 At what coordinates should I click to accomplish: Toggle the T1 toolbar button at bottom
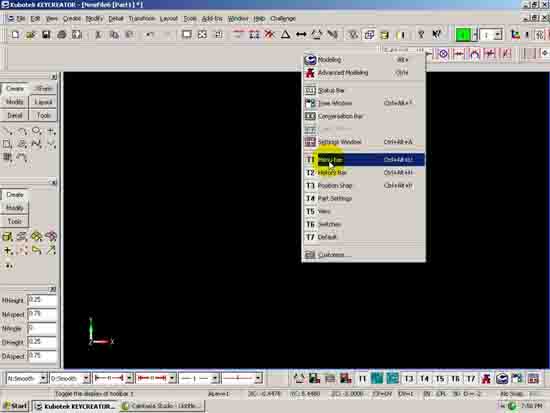(362, 379)
